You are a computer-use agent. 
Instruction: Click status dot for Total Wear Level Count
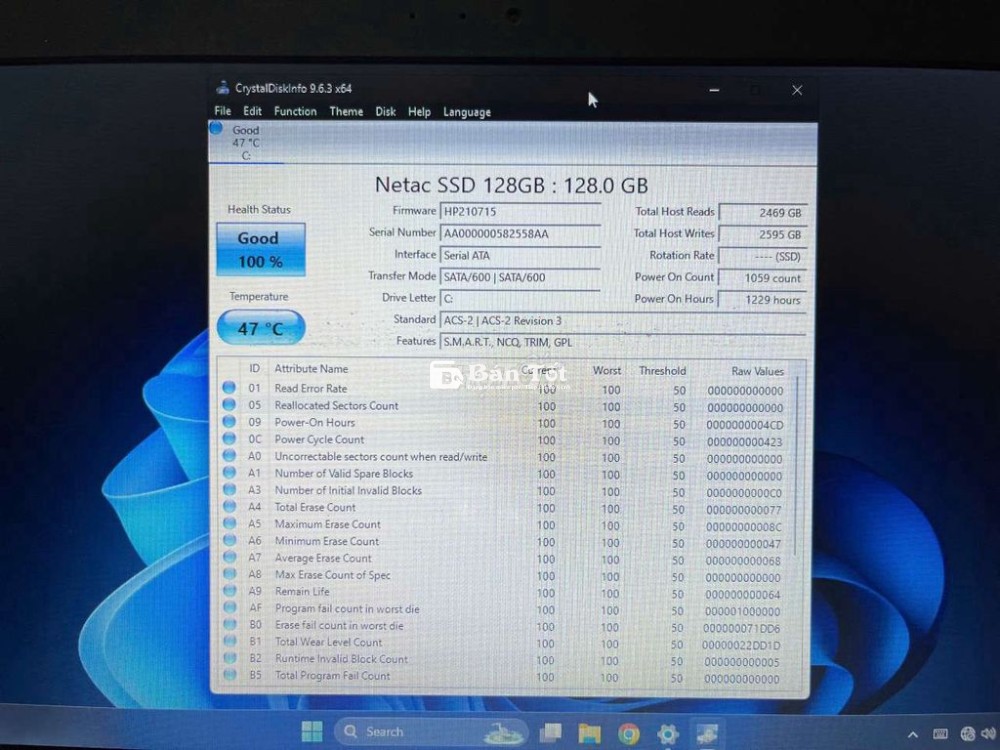(x=229, y=641)
